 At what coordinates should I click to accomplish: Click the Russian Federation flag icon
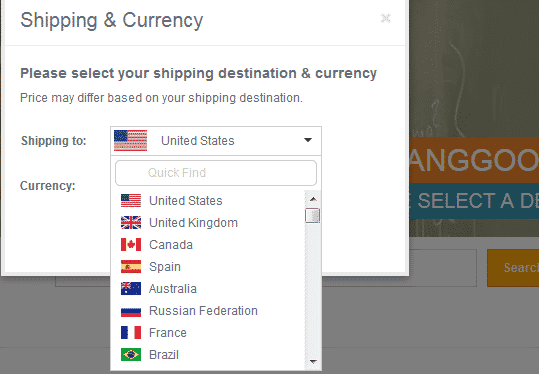tap(131, 312)
